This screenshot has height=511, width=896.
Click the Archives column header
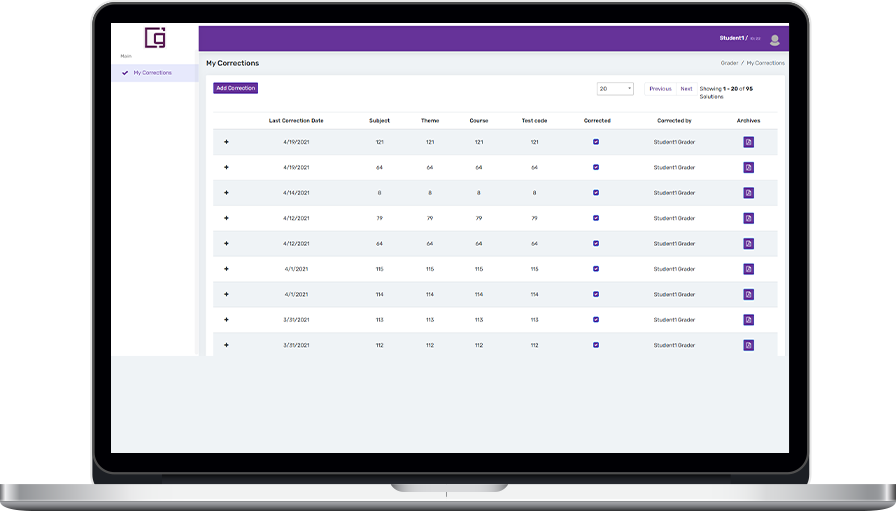pyautogui.click(x=748, y=121)
